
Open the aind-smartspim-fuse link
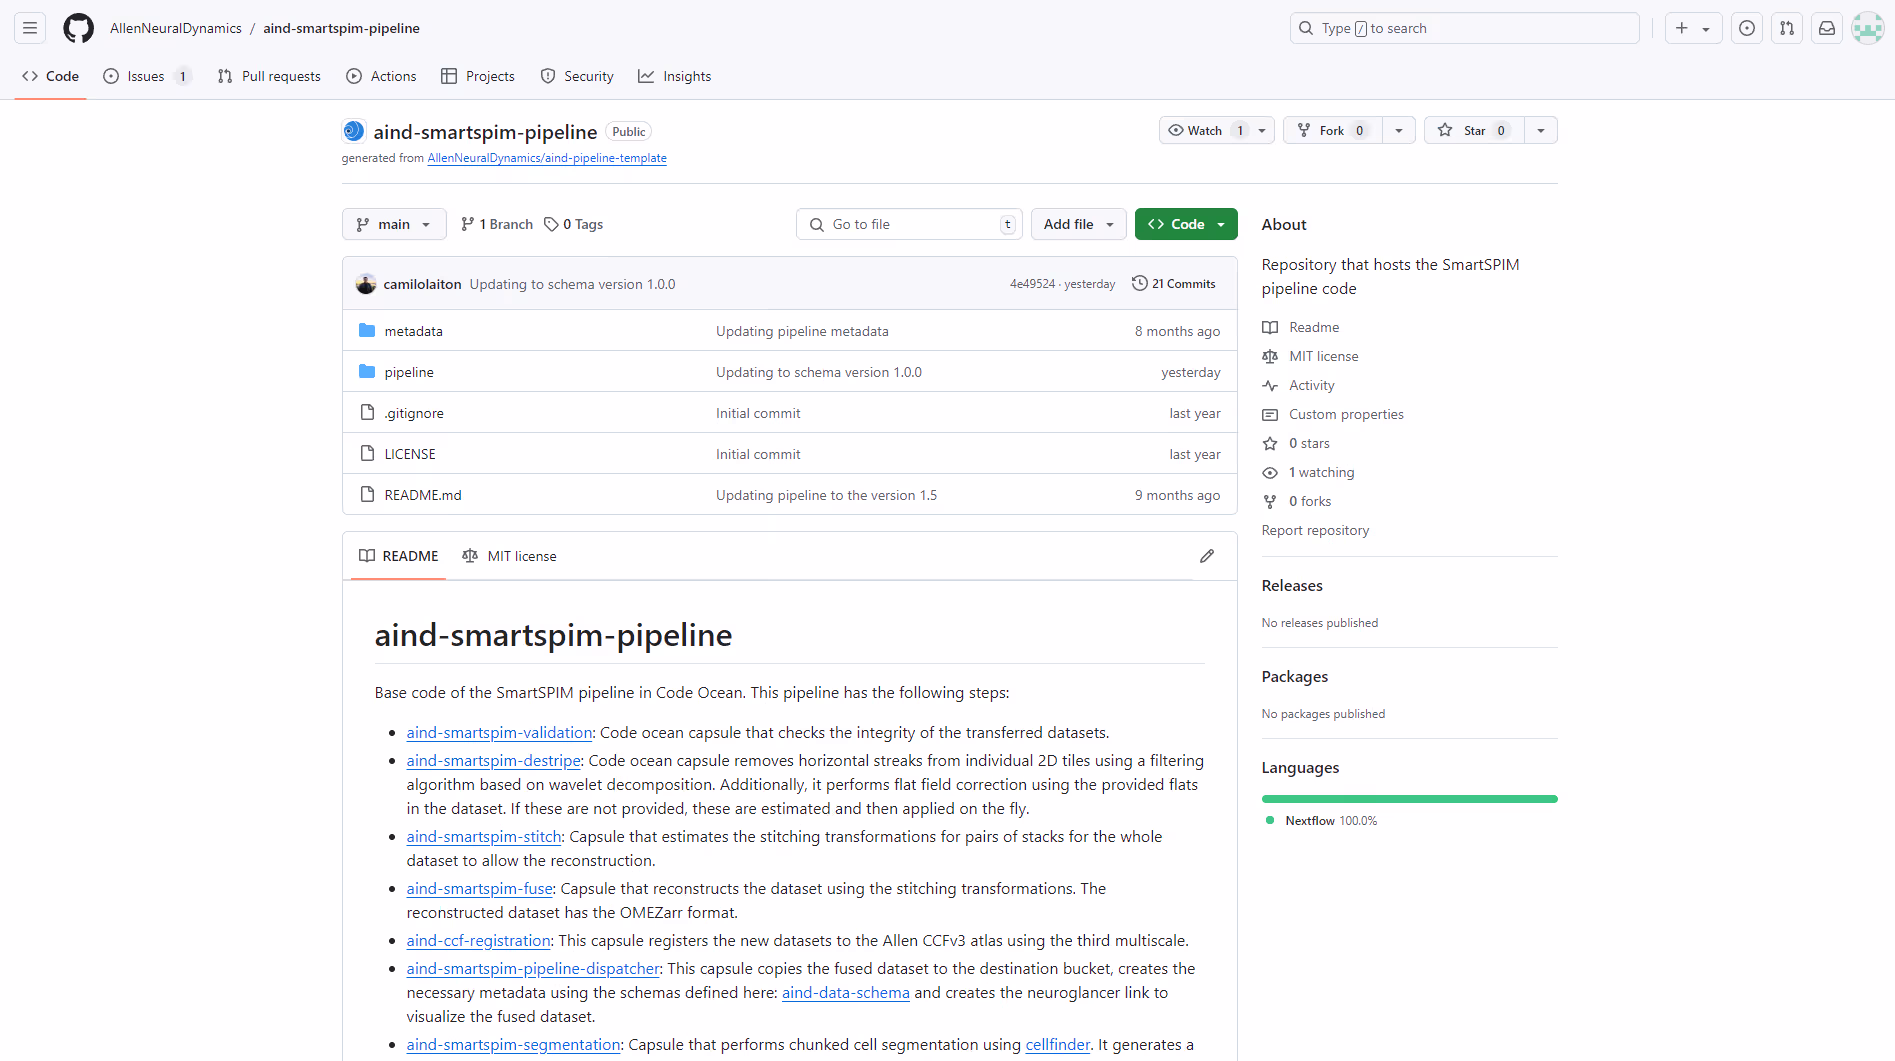[x=480, y=889]
